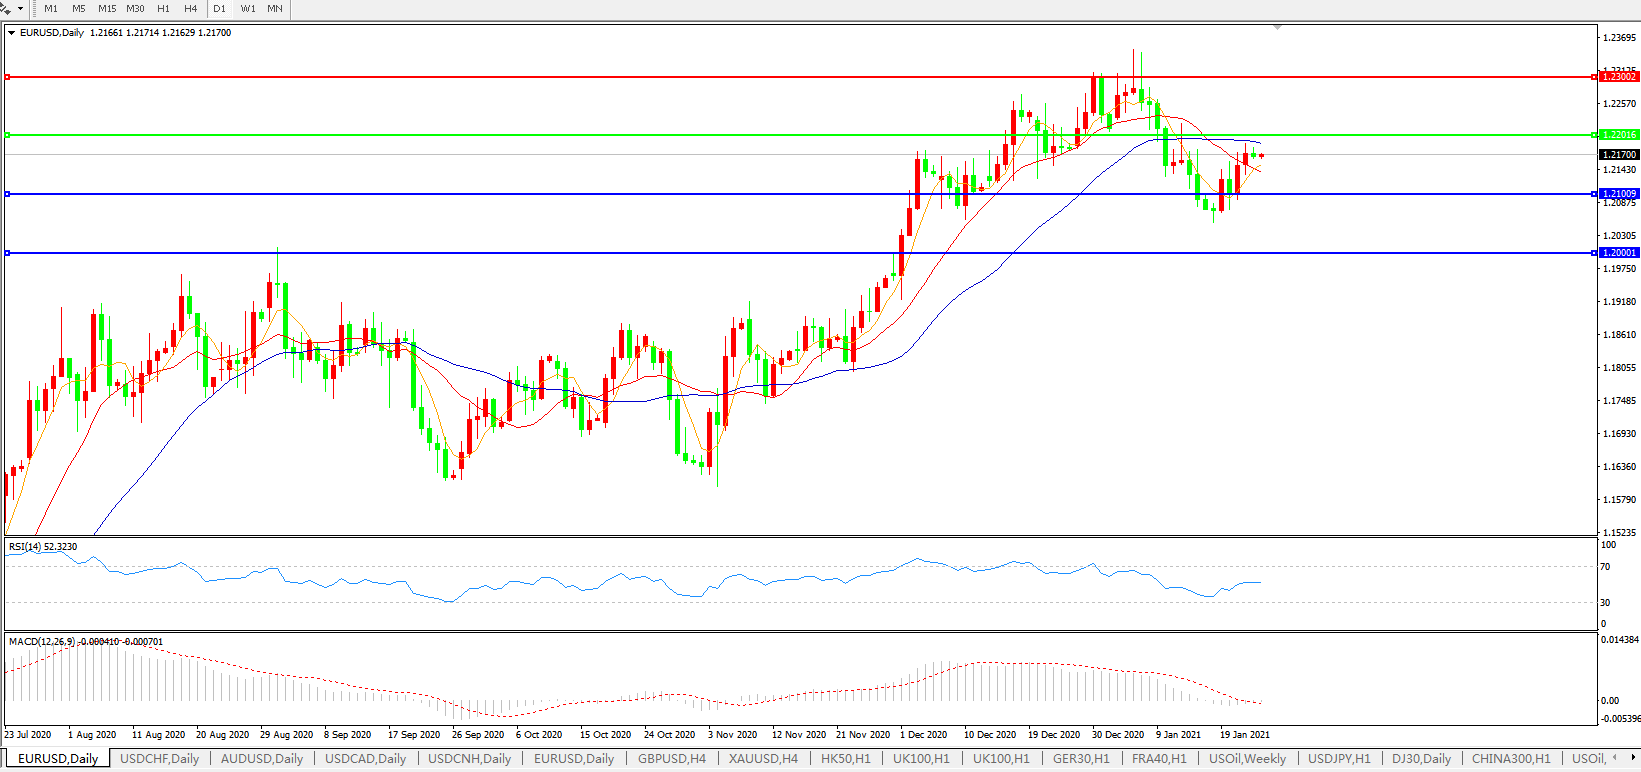Enable the W1 weekly timeframe
The width and height of the screenshot is (1641, 772).
(x=248, y=8)
